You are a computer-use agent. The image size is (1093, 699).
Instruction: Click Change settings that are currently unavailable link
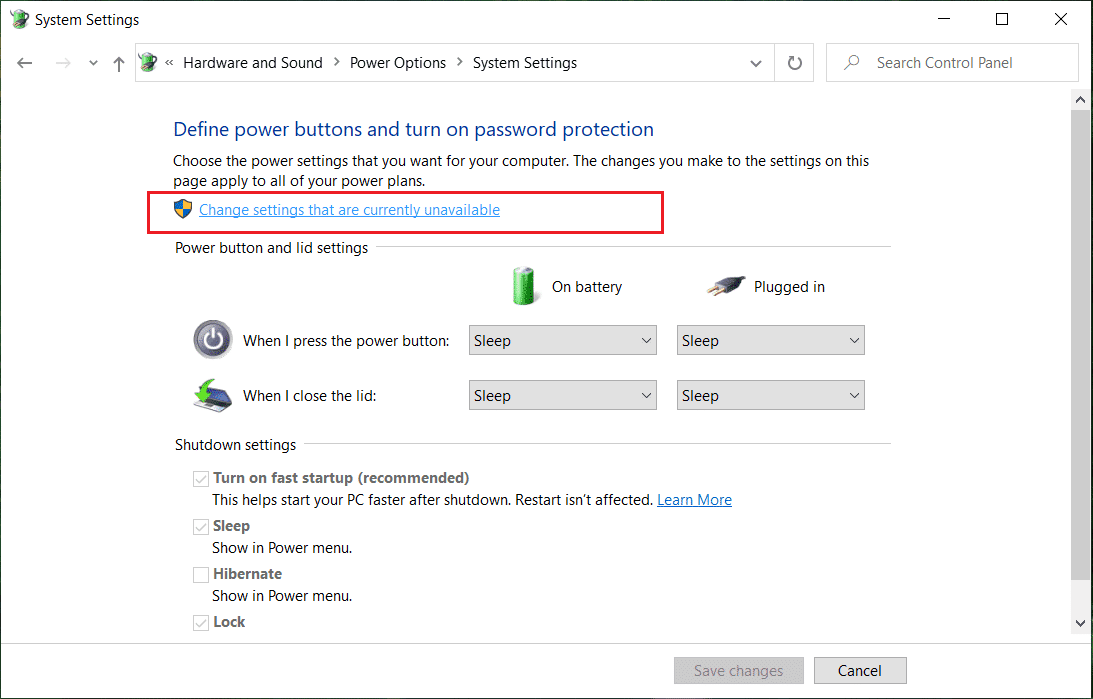point(348,209)
